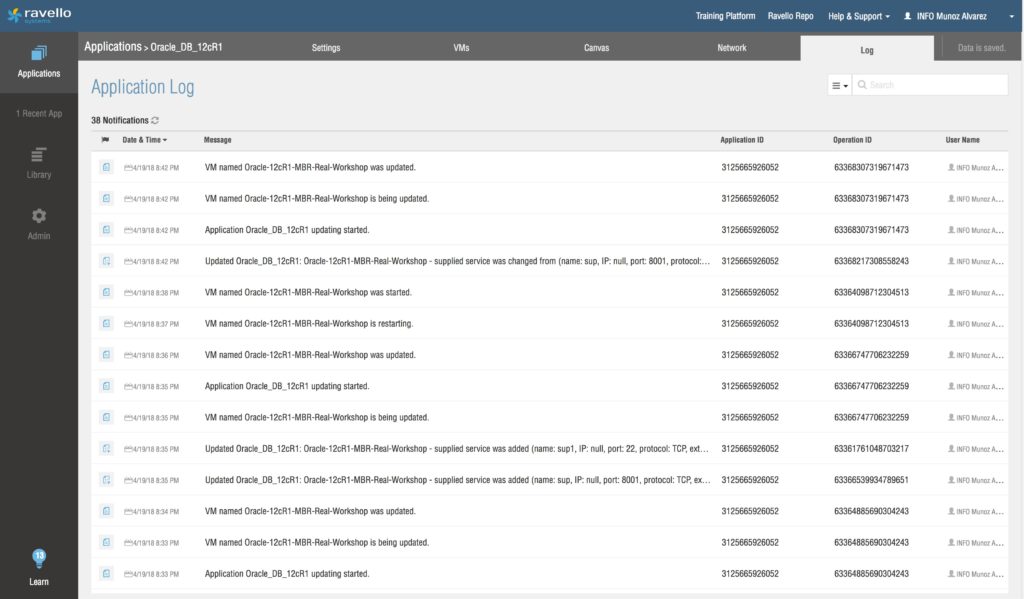Click the flag column header icon
The height and width of the screenshot is (599, 1024).
105,140
